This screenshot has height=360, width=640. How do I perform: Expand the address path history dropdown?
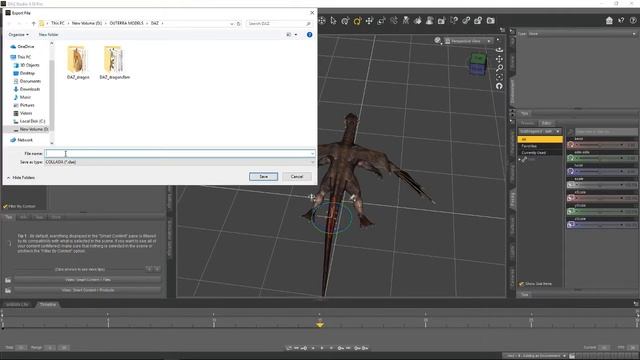click(x=232, y=24)
